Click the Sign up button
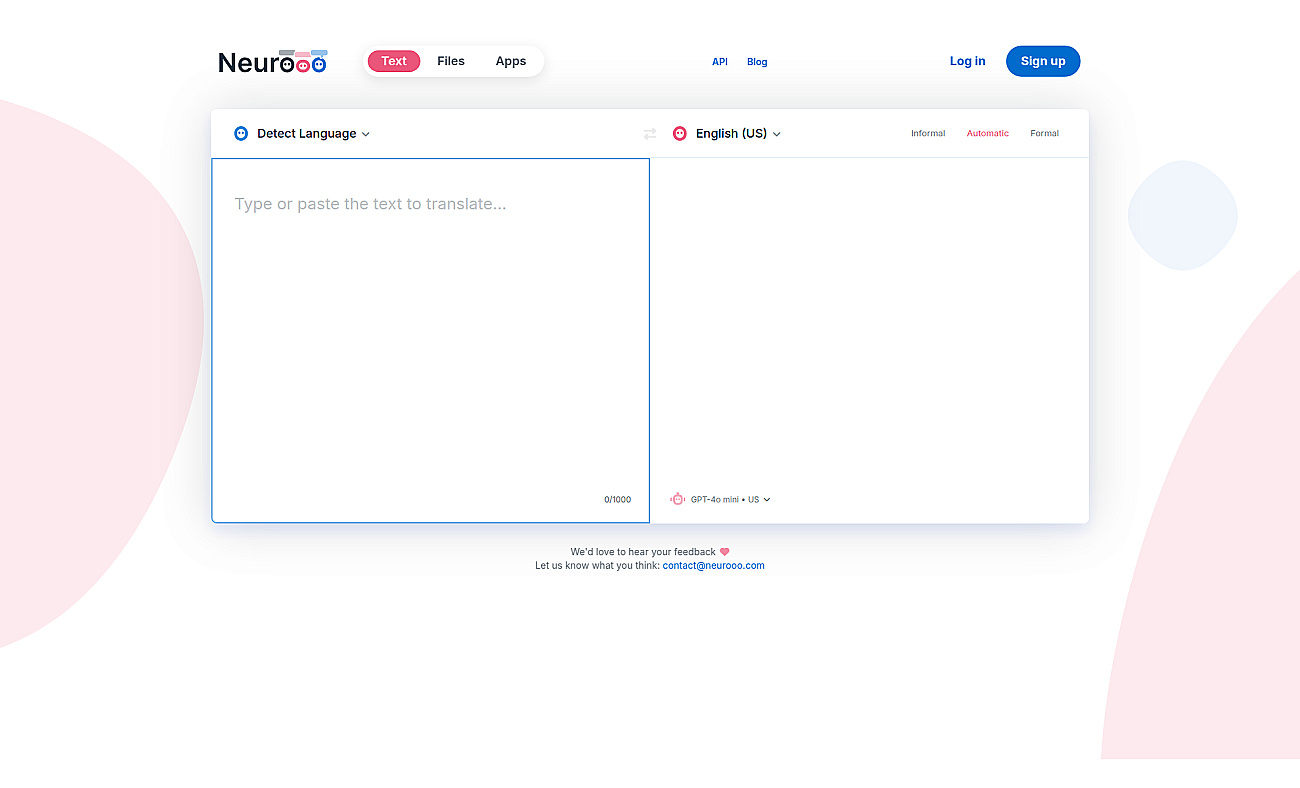 (x=1043, y=61)
